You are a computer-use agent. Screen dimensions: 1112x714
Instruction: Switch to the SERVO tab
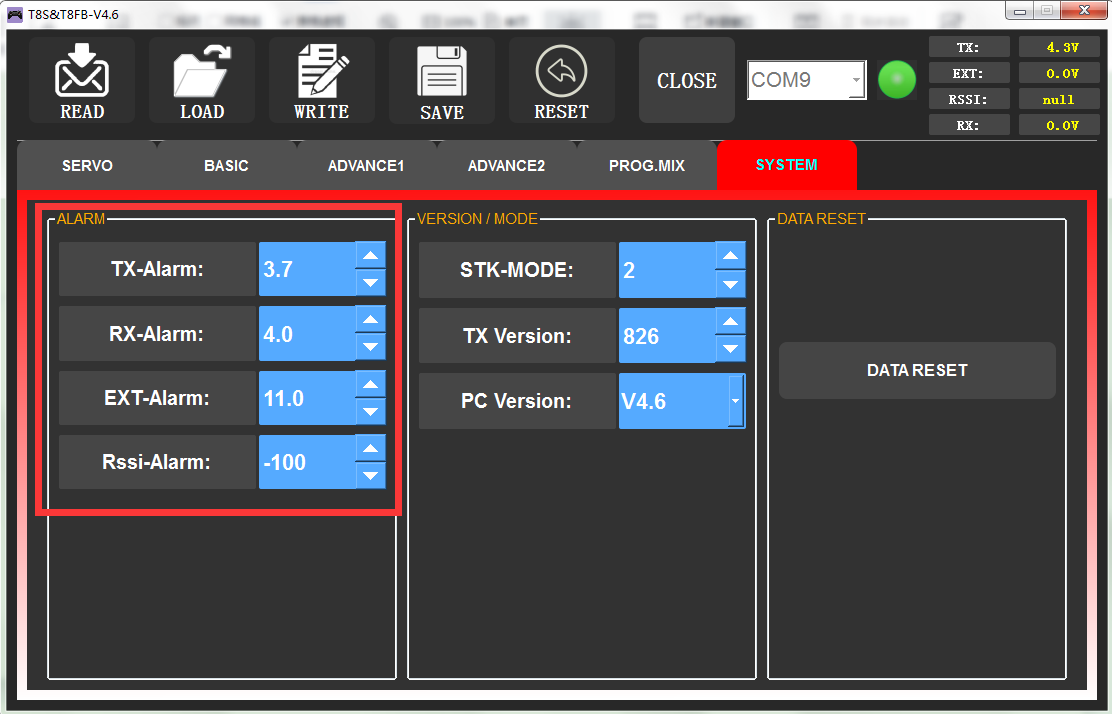87,165
